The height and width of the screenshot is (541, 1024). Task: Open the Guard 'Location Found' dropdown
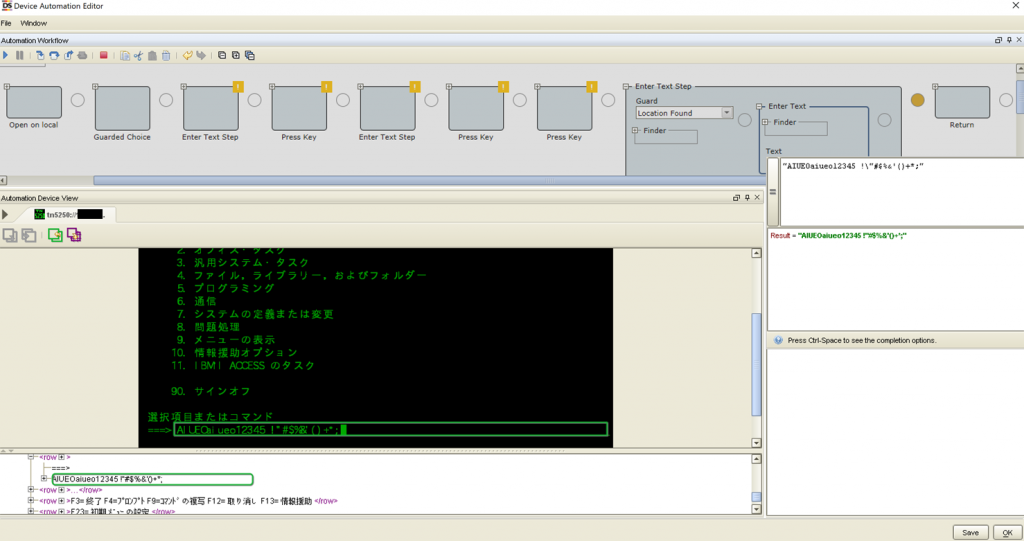(727, 113)
